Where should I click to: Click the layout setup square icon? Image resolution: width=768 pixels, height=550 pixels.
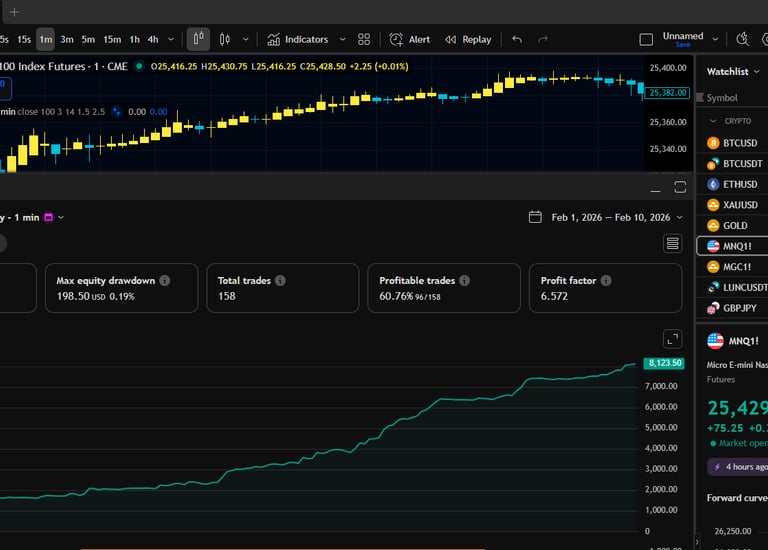coord(646,39)
